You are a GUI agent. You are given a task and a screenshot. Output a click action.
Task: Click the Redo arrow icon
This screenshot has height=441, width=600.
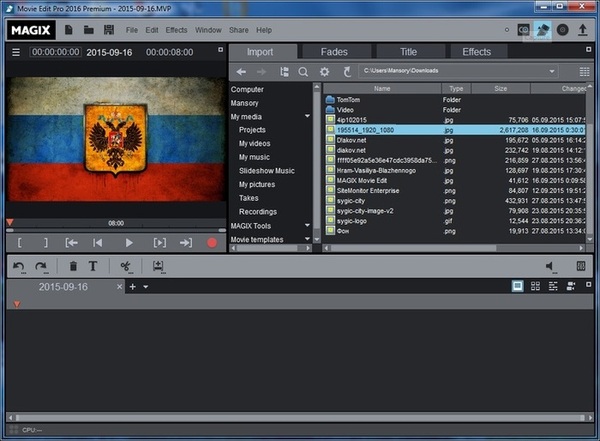(x=41, y=266)
